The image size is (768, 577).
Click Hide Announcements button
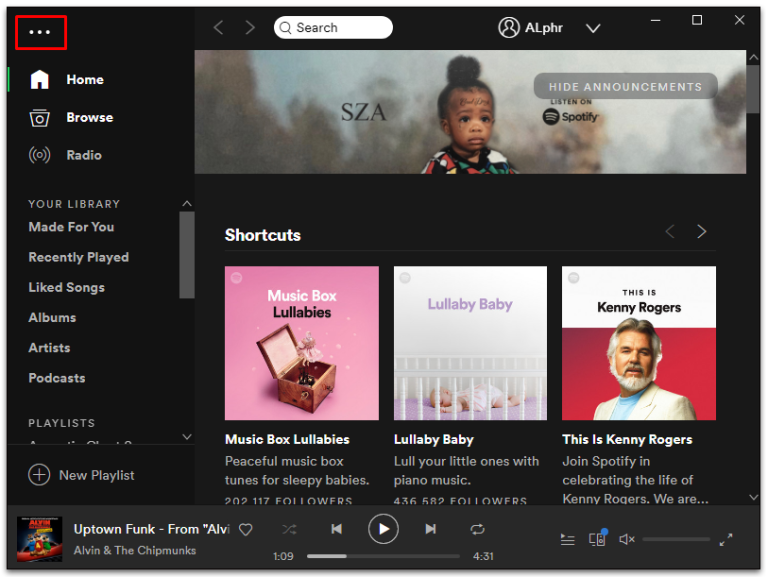click(625, 87)
